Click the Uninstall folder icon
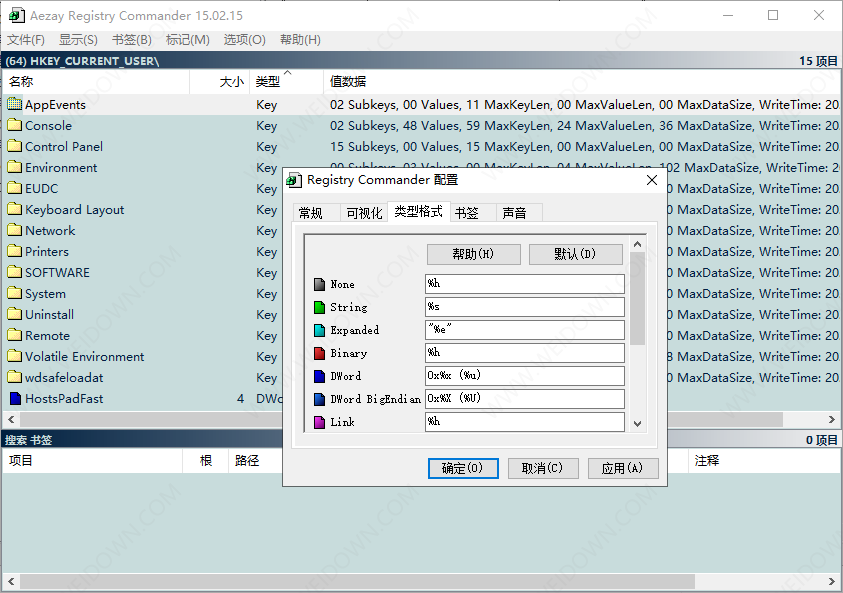The image size is (843, 593). click(x=15, y=314)
